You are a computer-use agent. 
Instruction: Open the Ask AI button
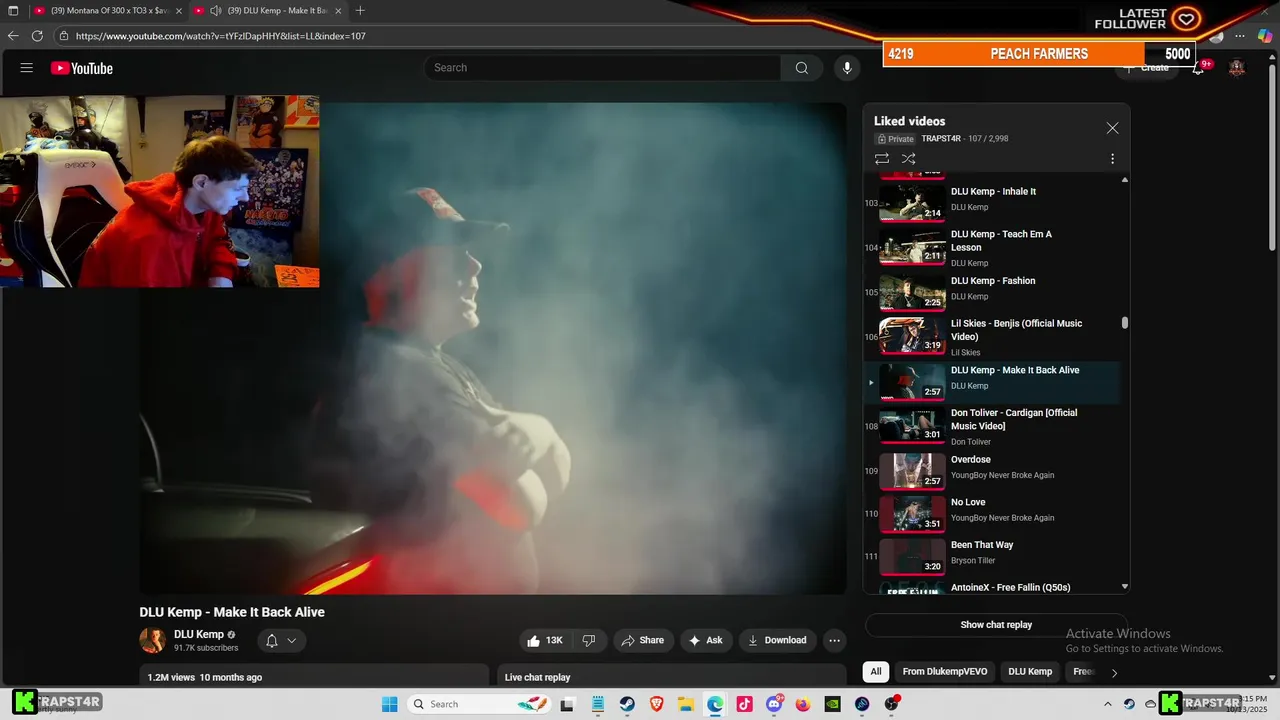(x=706, y=640)
